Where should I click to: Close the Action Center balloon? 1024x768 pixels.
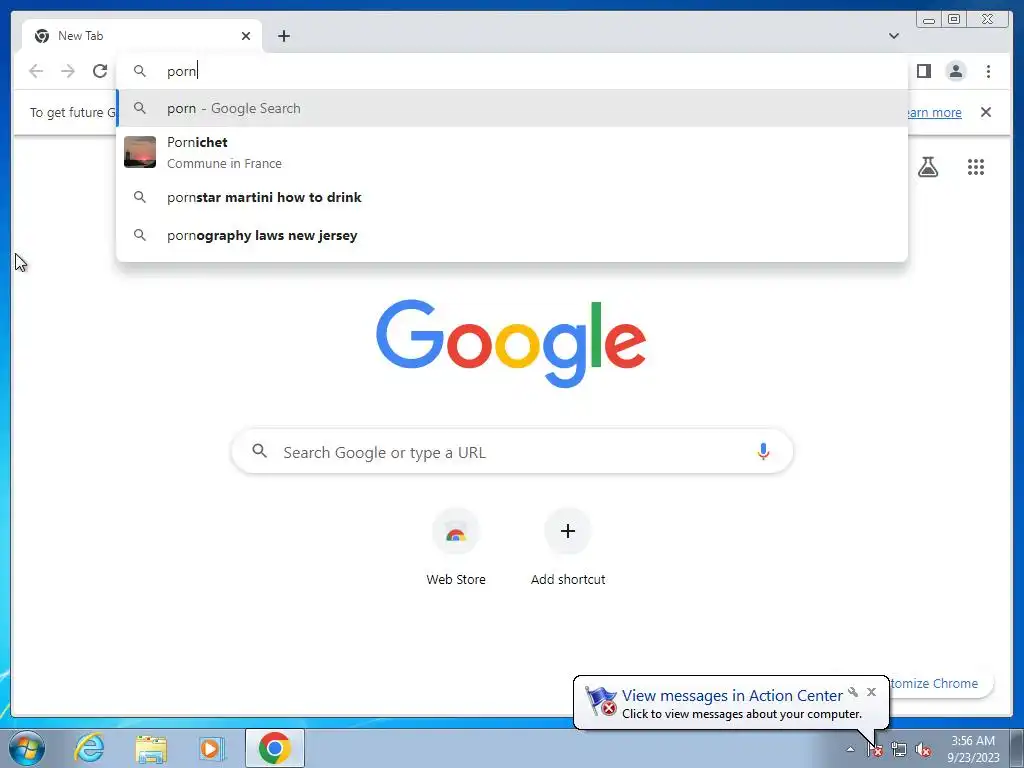pos(871,692)
